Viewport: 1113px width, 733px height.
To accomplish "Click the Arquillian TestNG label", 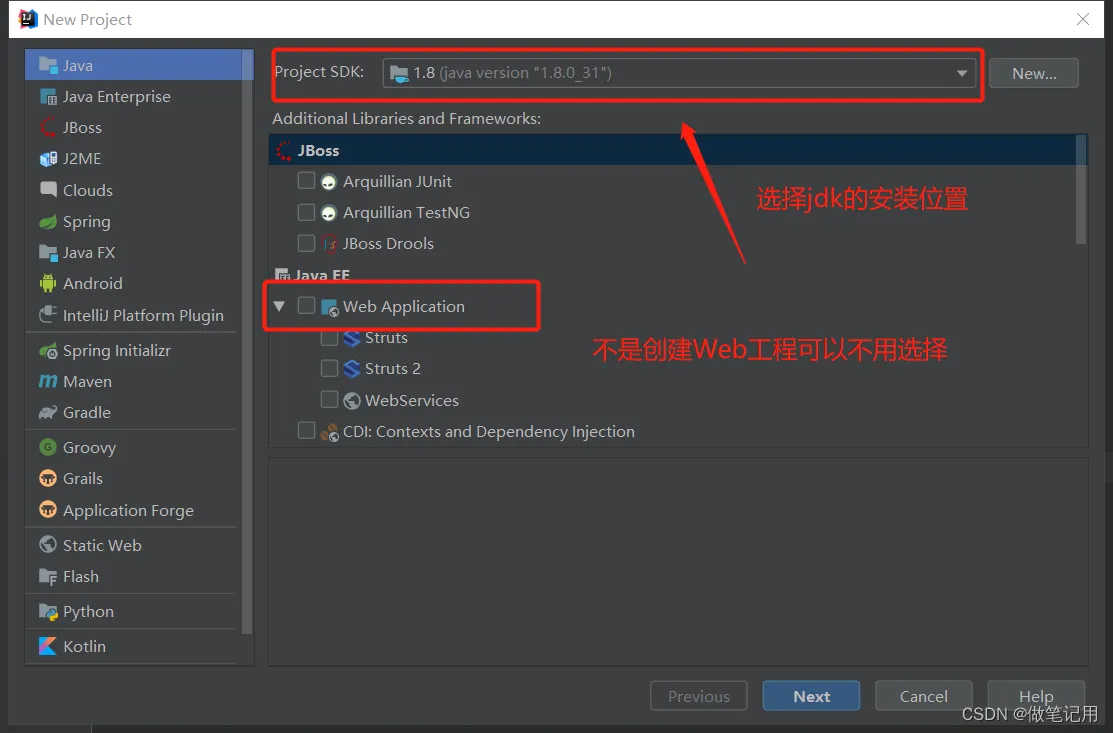I will pyautogui.click(x=407, y=213).
